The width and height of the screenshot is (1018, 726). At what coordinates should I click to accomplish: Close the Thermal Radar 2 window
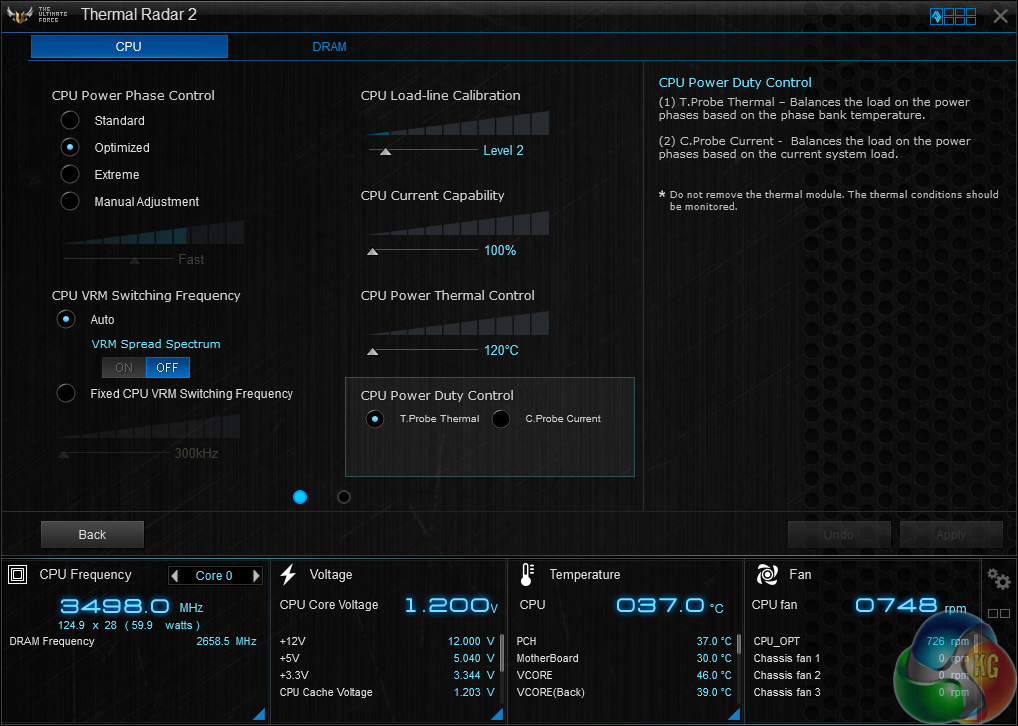[x=1000, y=16]
